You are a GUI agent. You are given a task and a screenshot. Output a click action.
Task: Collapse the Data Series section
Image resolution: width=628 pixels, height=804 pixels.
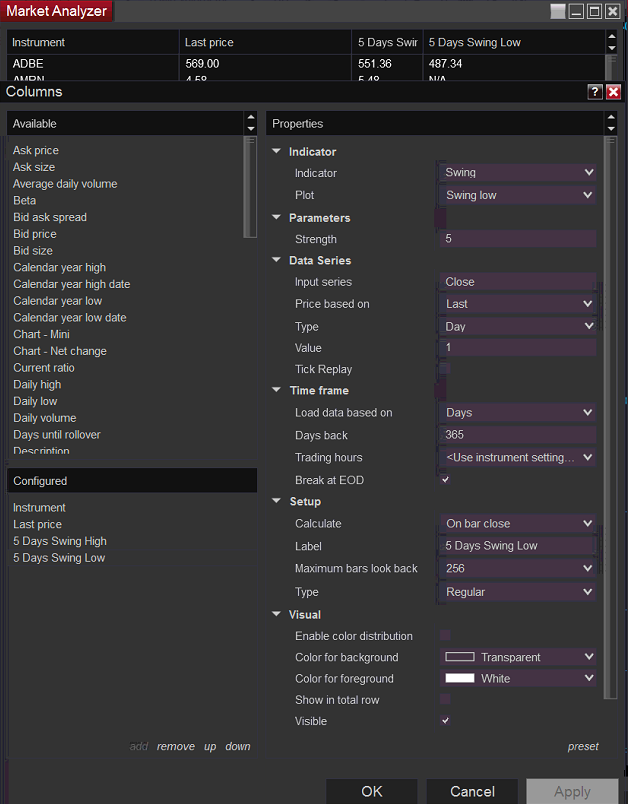click(277, 261)
